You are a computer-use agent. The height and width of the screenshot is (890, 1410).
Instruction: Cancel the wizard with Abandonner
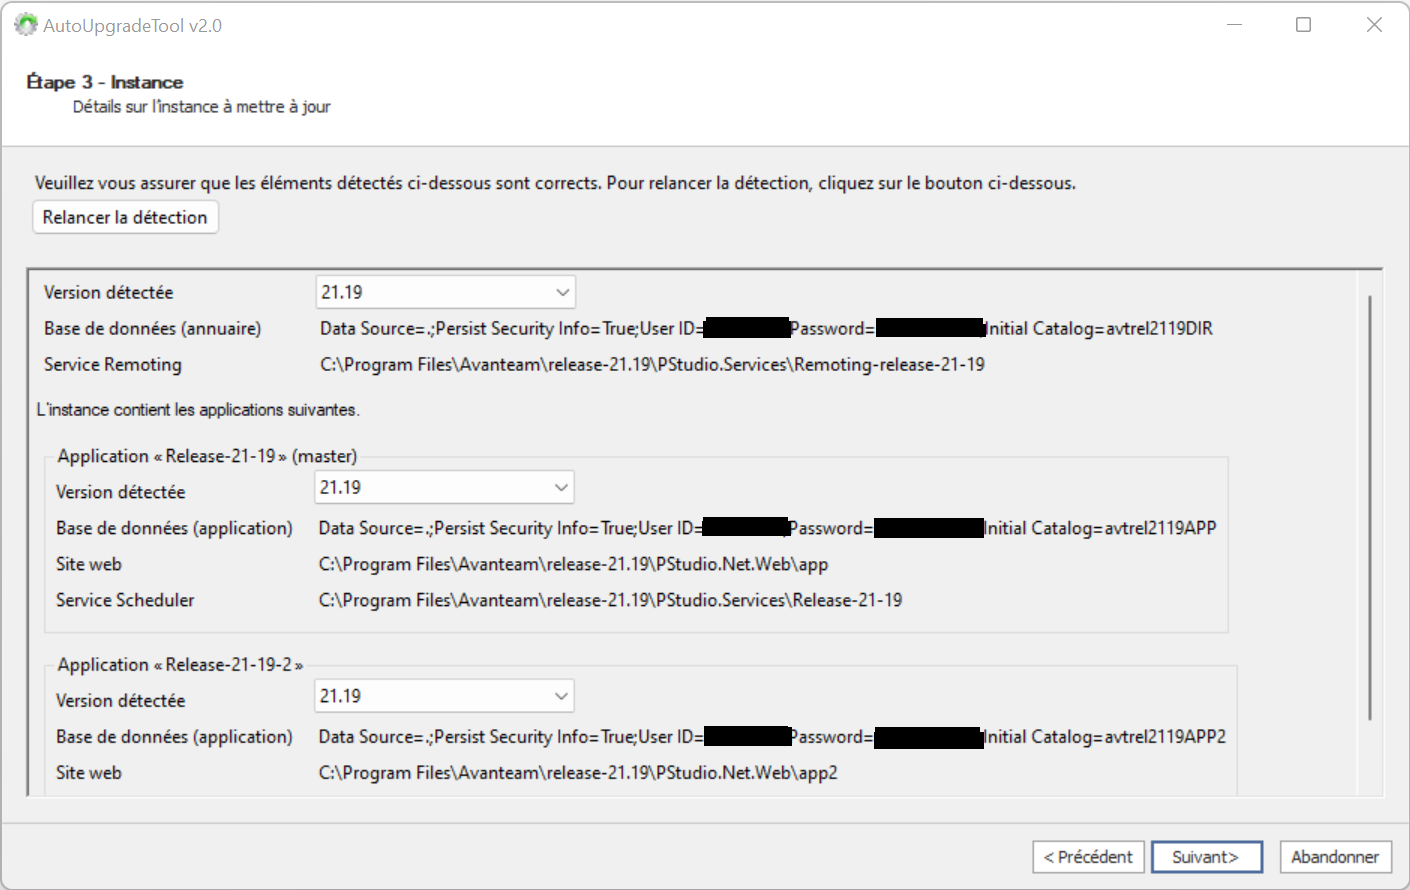click(x=1335, y=857)
